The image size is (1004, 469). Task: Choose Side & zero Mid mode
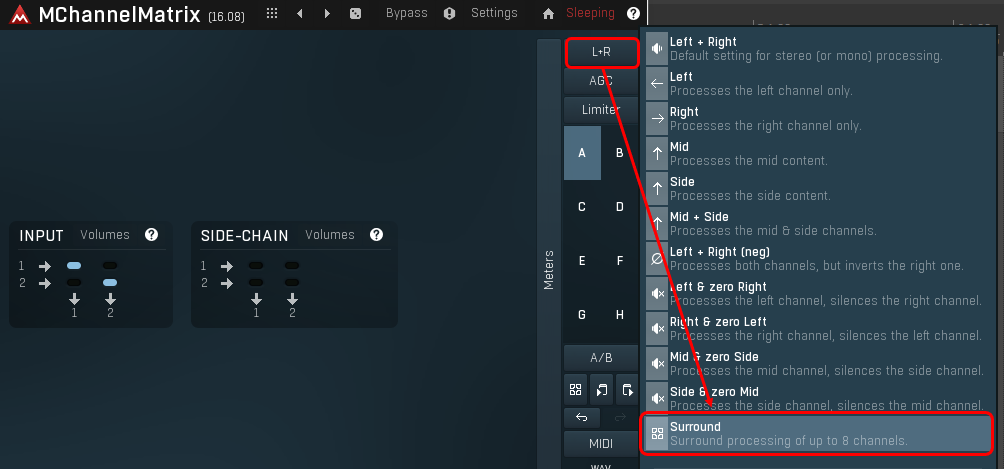coord(818,398)
